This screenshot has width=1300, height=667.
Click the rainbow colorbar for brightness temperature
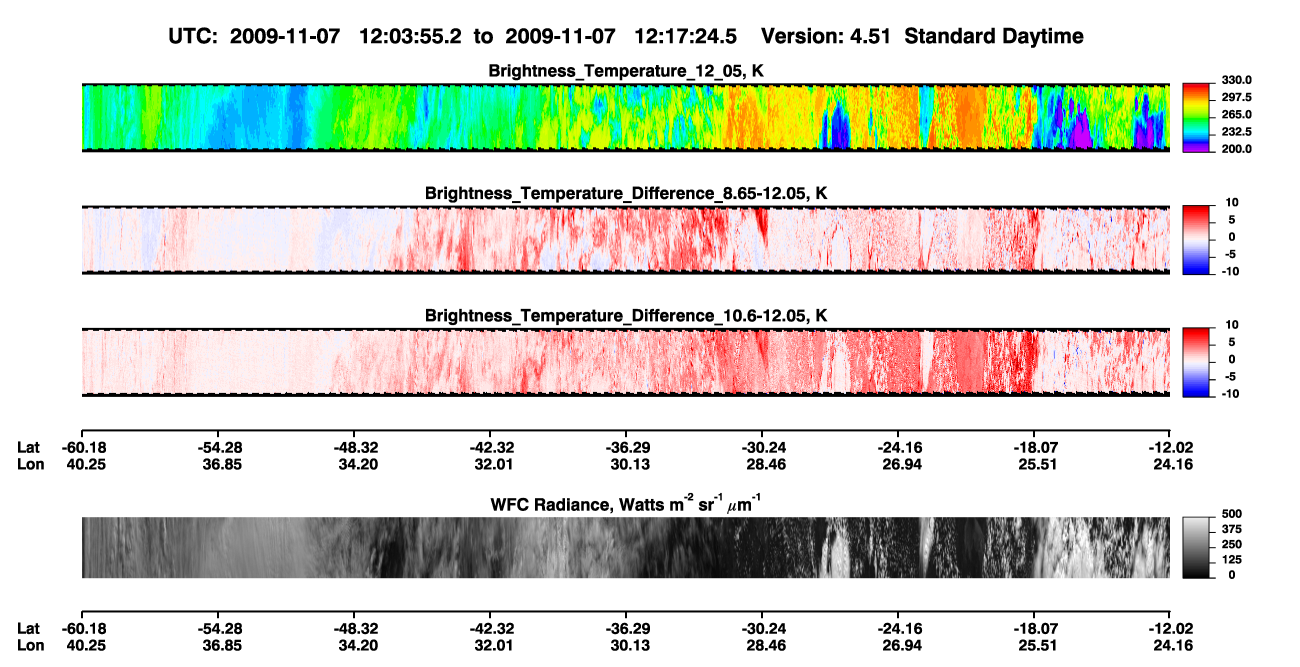coord(1196,116)
